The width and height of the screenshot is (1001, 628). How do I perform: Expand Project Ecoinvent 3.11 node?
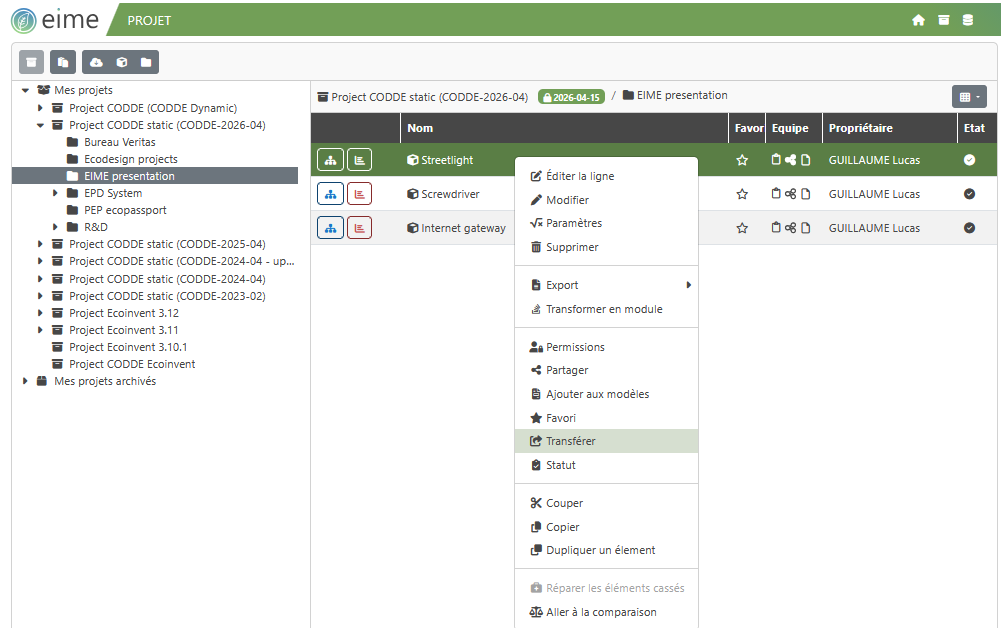(x=40, y=330)
